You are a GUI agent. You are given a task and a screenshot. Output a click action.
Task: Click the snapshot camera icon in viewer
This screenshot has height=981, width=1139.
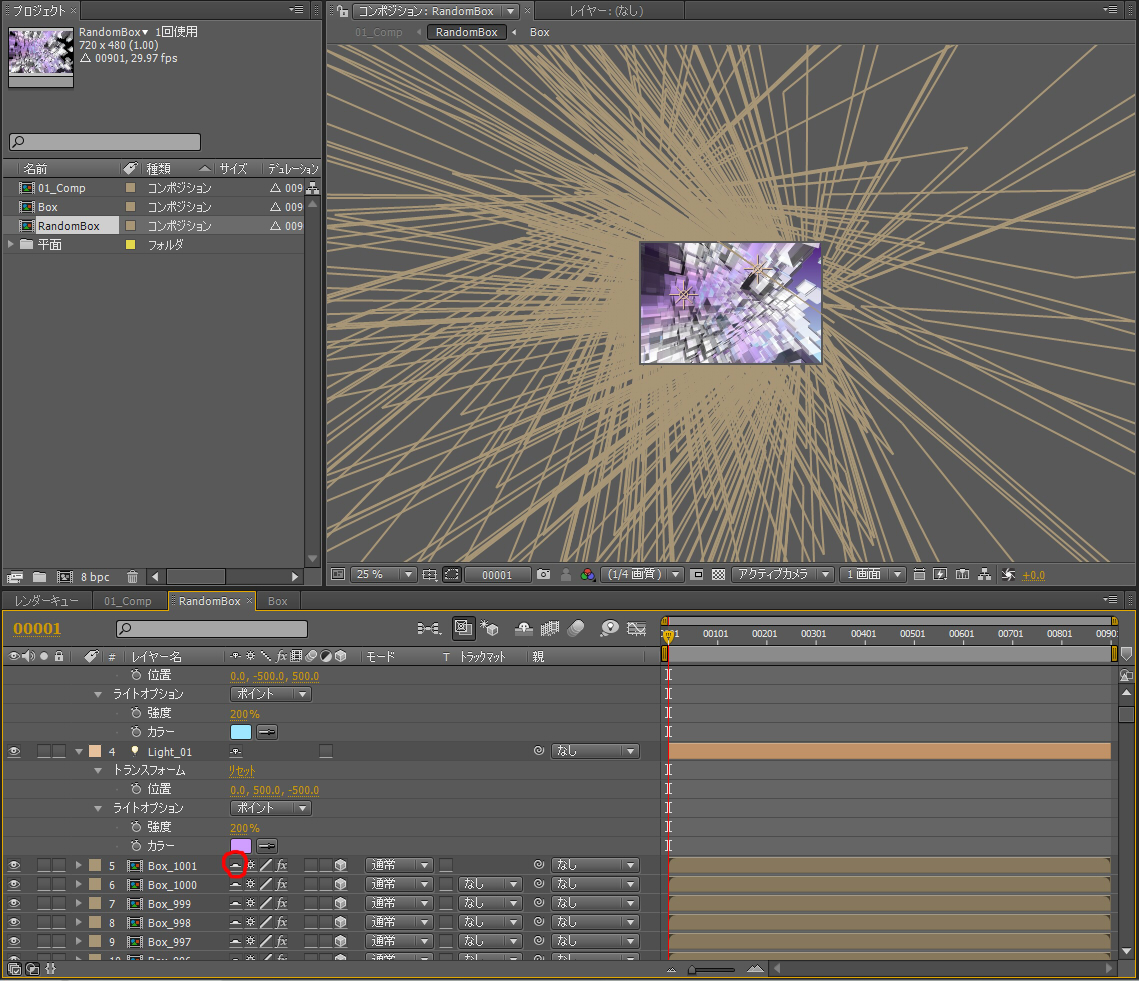(543, 575)
